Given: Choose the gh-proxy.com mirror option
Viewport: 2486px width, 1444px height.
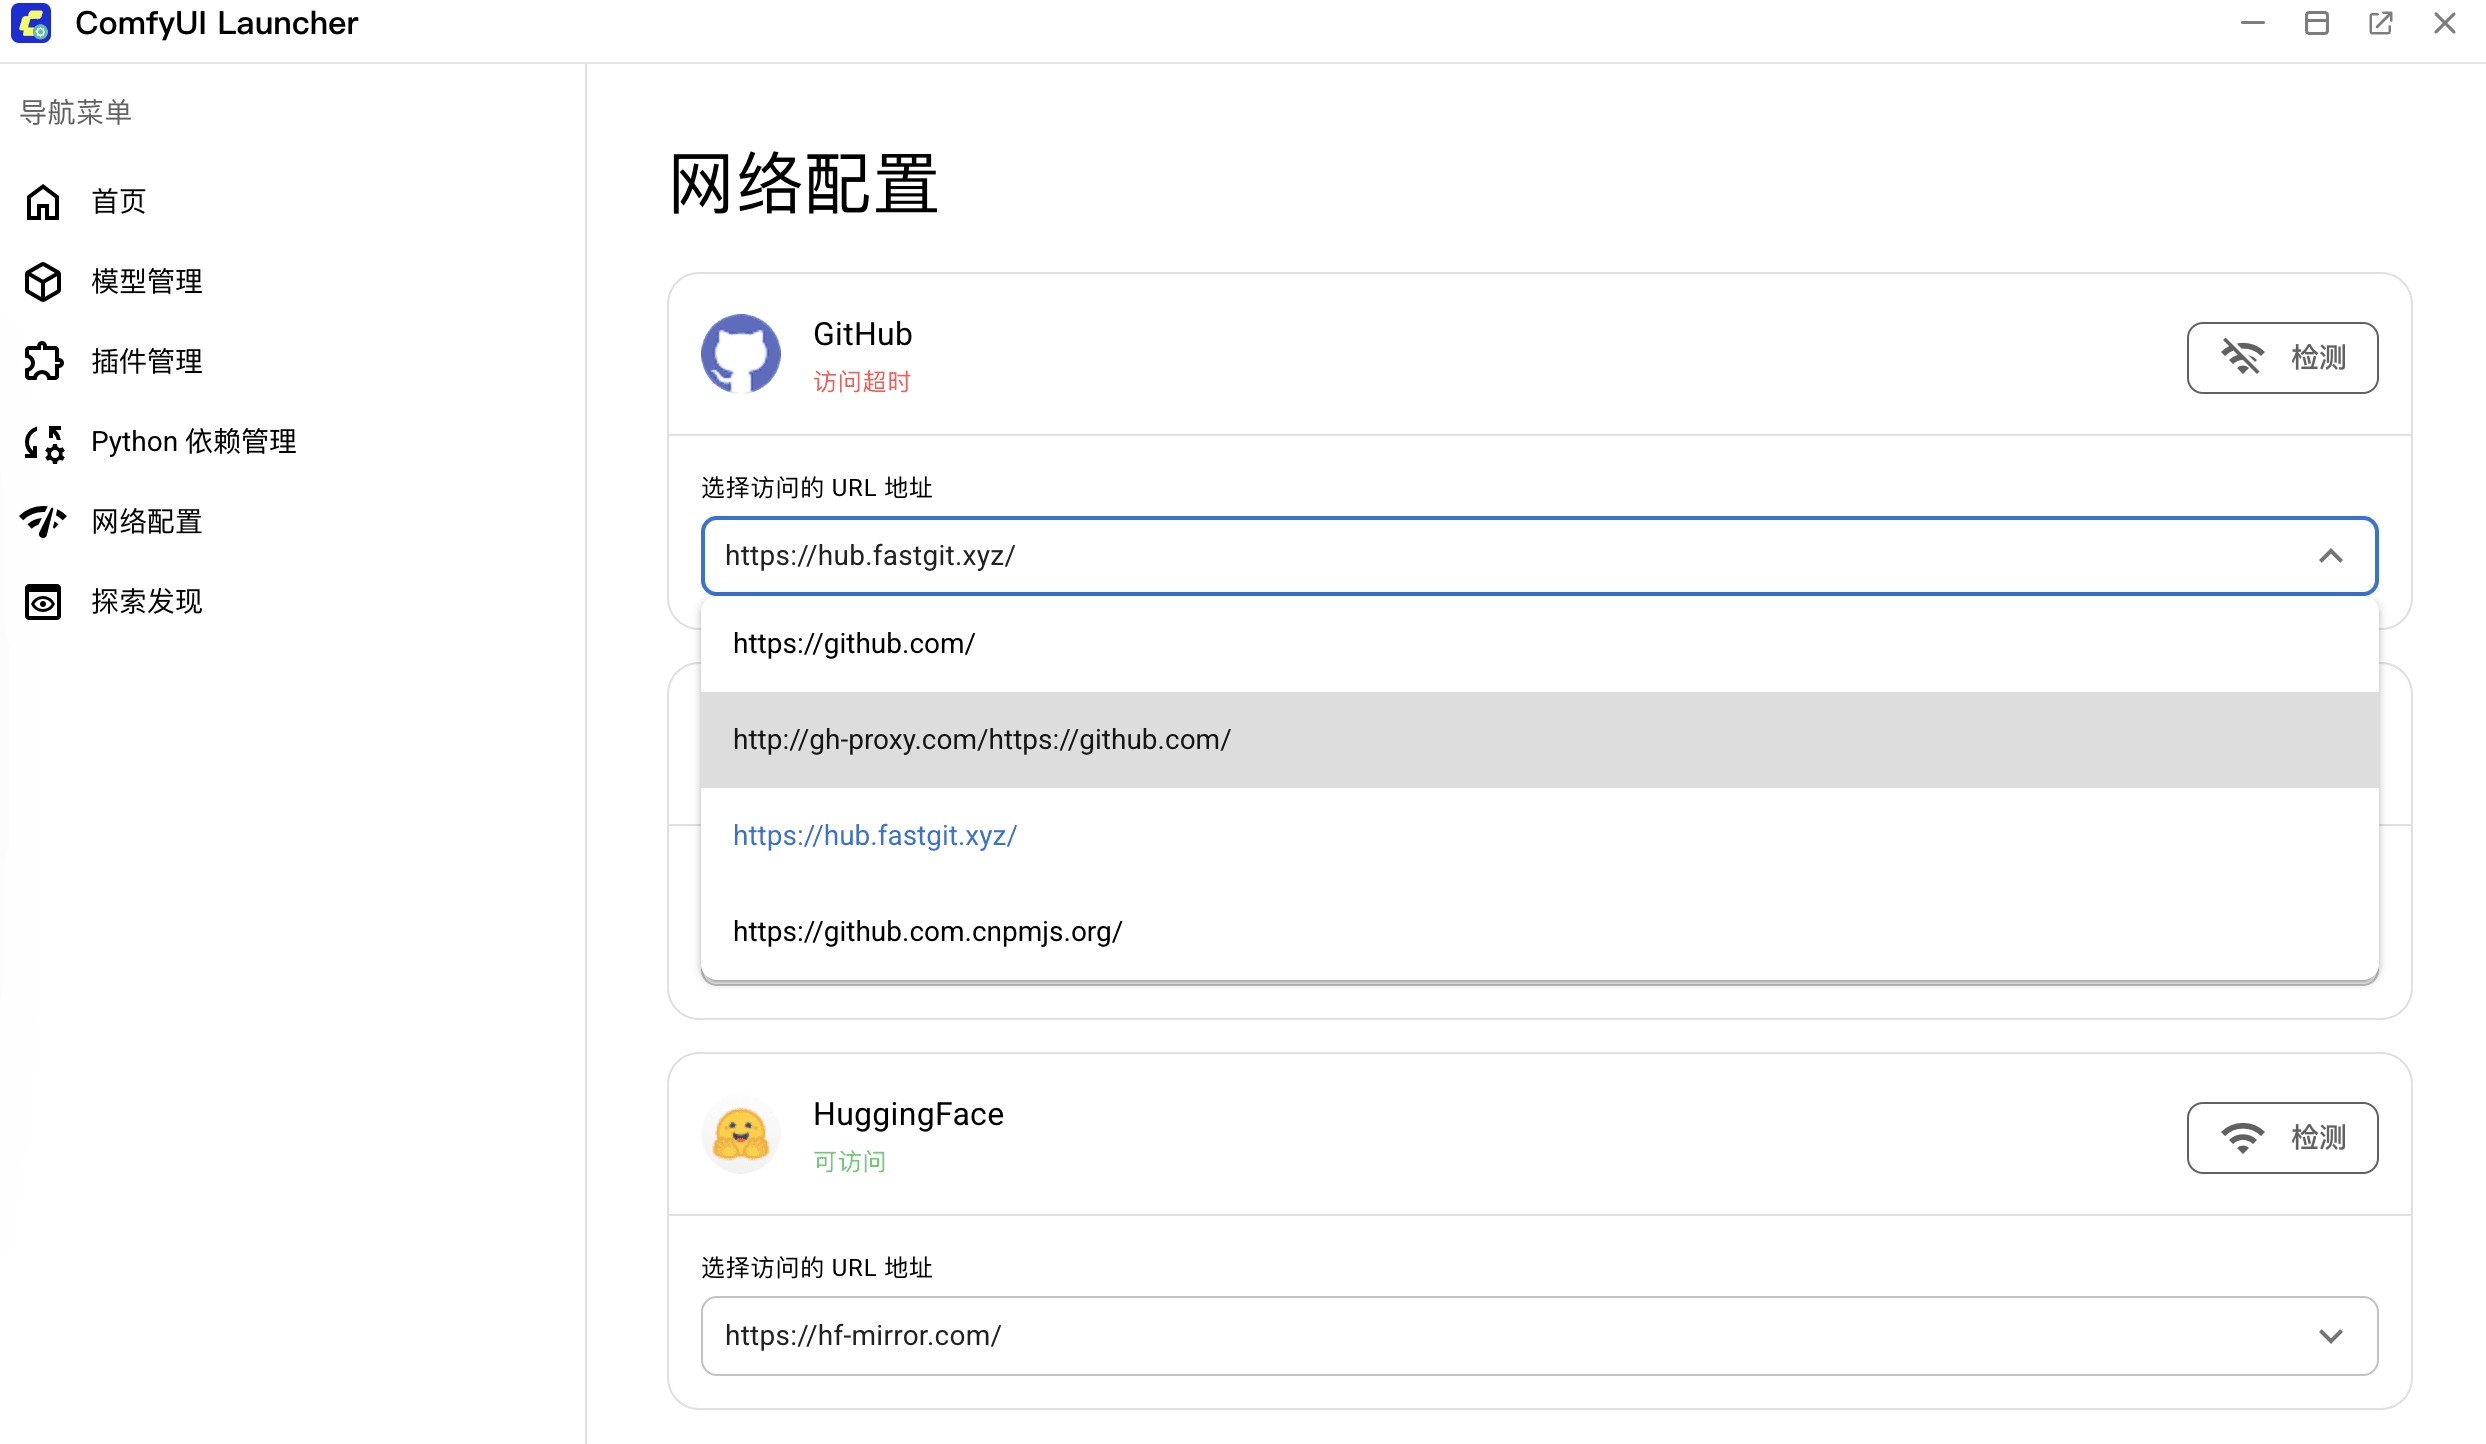Looking at the screenshot, I should [981, 739].
